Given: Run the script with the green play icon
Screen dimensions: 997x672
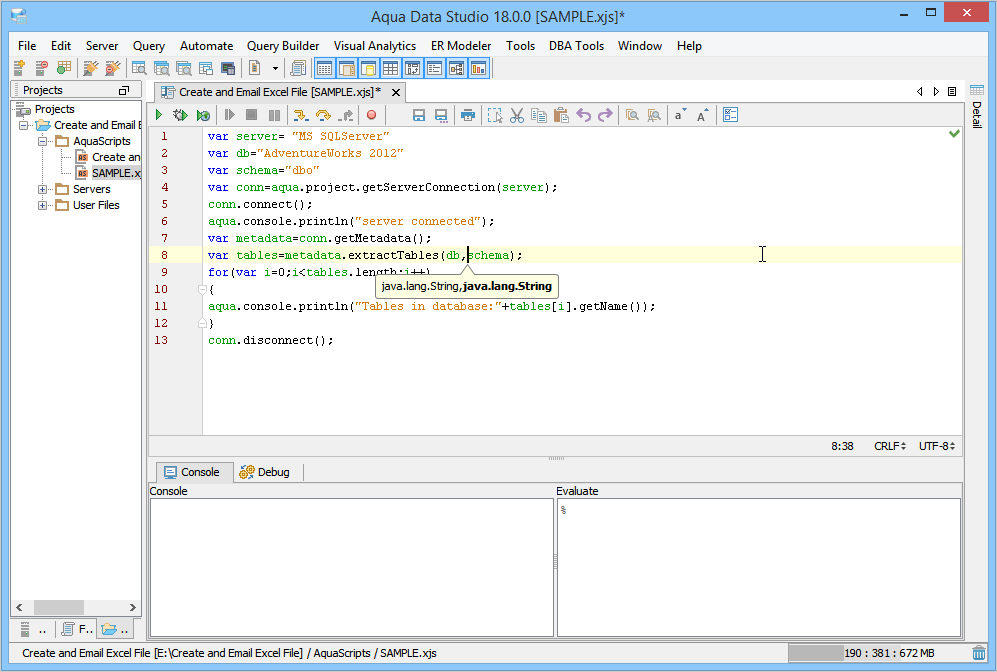Looking at the screenshot, I should [x=159, y=116].
